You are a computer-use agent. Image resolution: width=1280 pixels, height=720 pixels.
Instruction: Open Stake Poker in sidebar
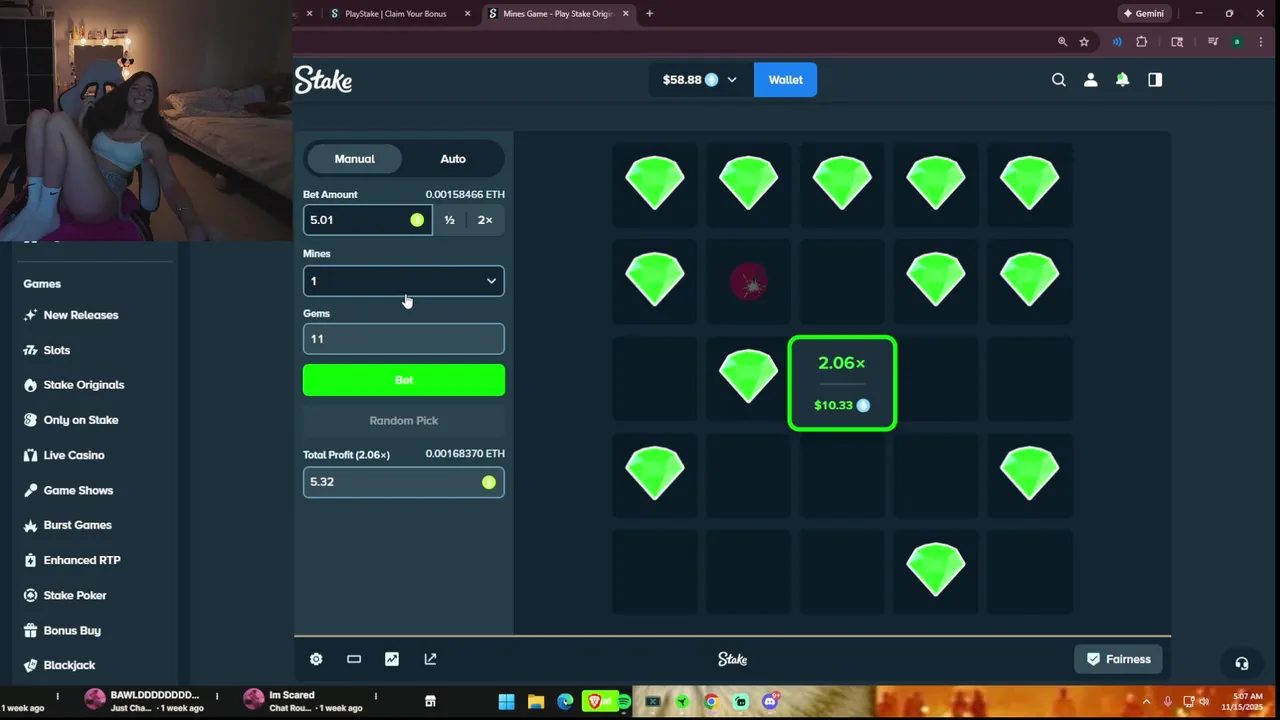pyautogui.click(x=75, y=595)
